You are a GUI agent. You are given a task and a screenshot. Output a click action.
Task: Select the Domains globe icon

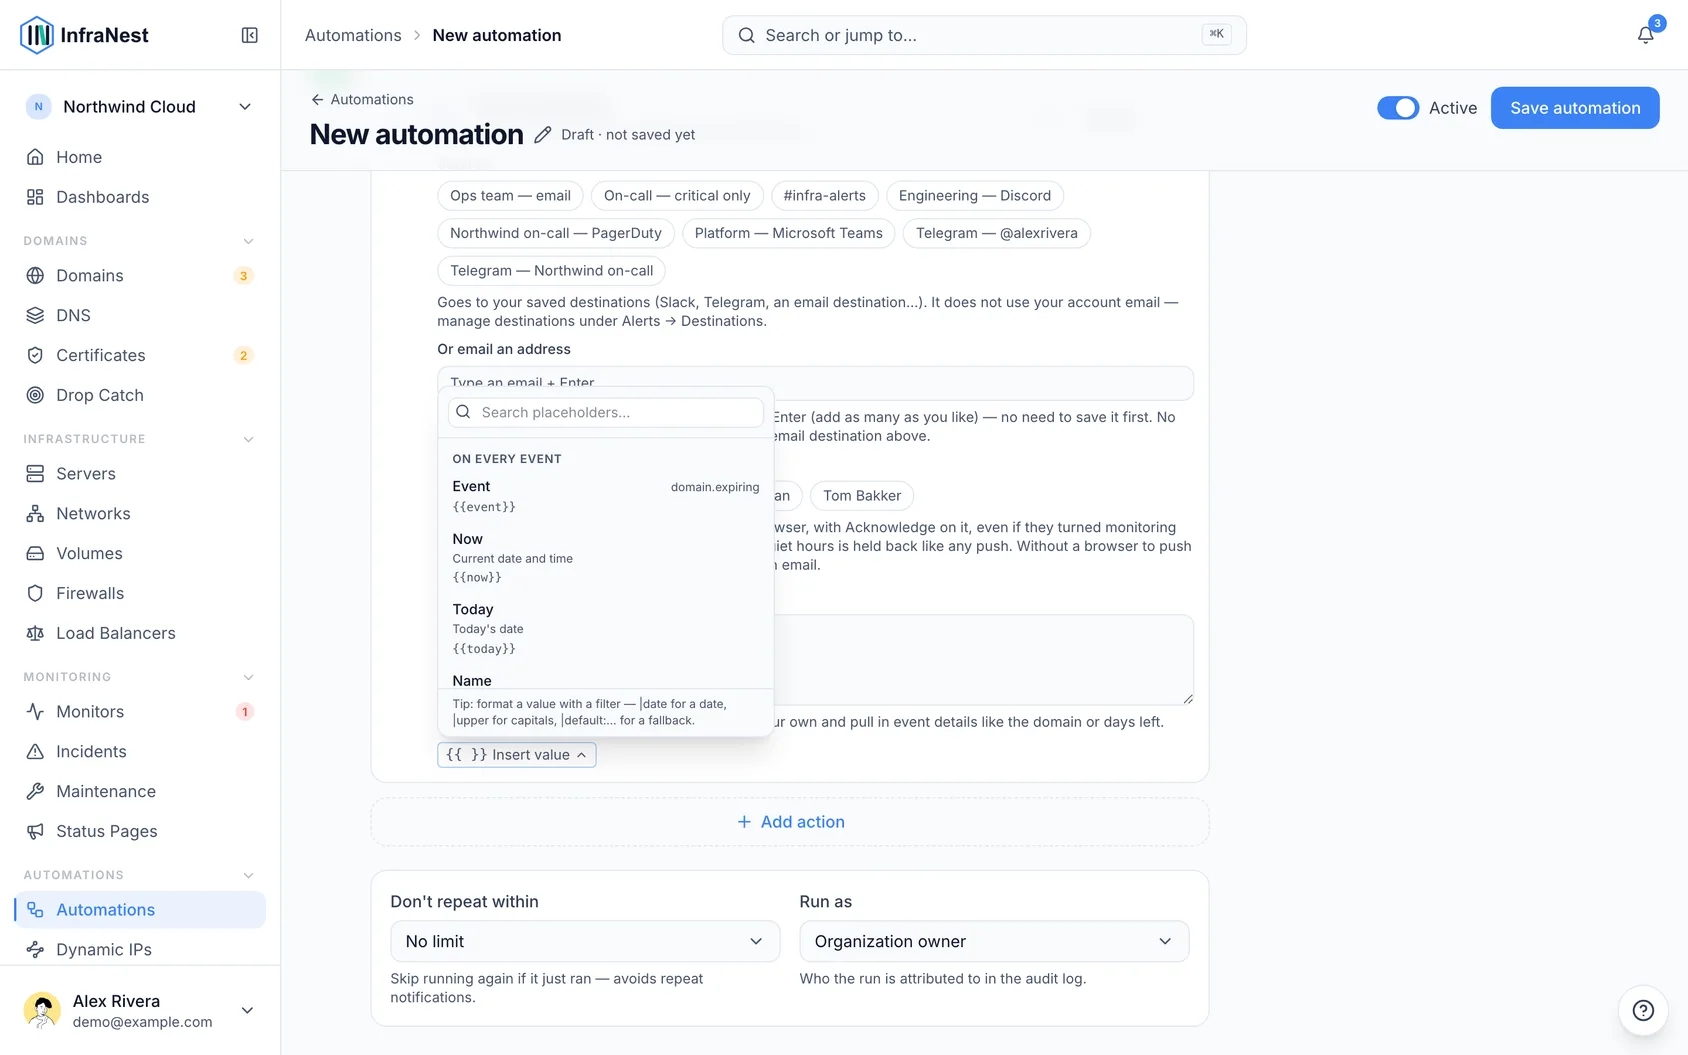(35, 275)
